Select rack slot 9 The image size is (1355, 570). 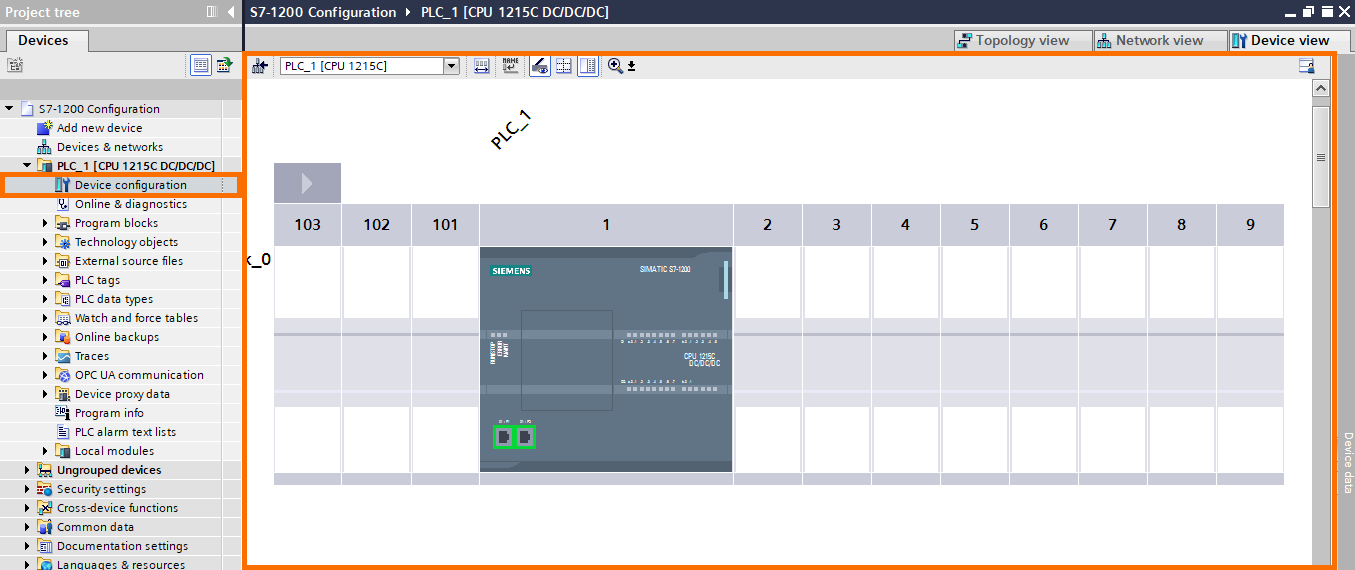1250,224
